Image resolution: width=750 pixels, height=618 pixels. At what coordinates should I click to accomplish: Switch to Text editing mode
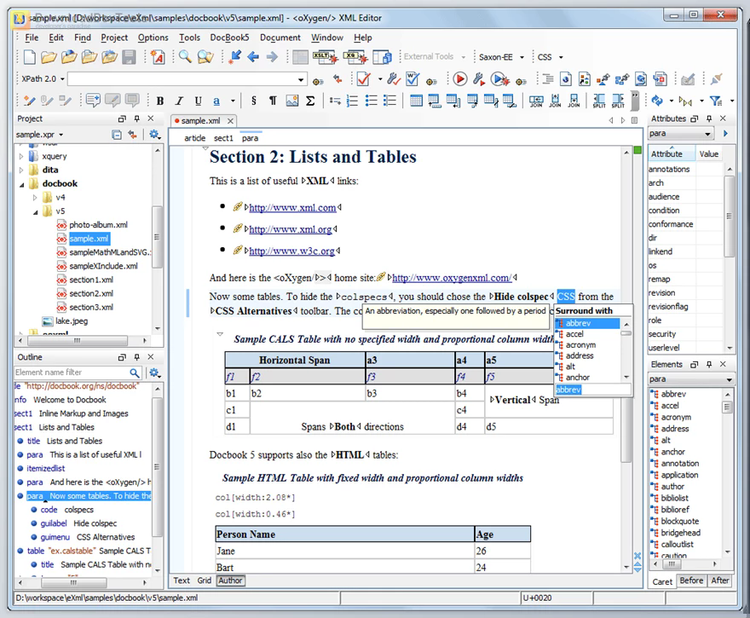click(x=181, y=580)
